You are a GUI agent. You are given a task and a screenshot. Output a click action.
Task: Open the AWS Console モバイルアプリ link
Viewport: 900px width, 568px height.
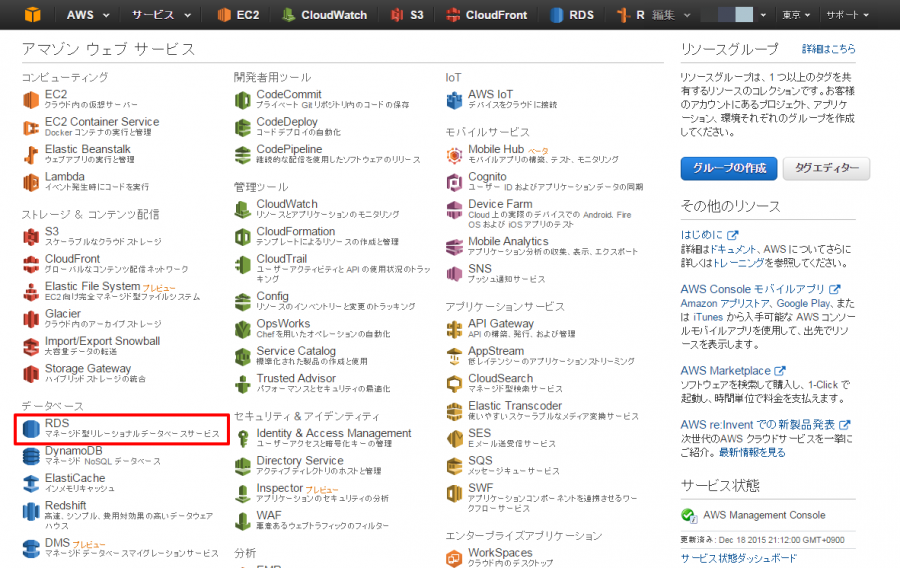(759, 289)
